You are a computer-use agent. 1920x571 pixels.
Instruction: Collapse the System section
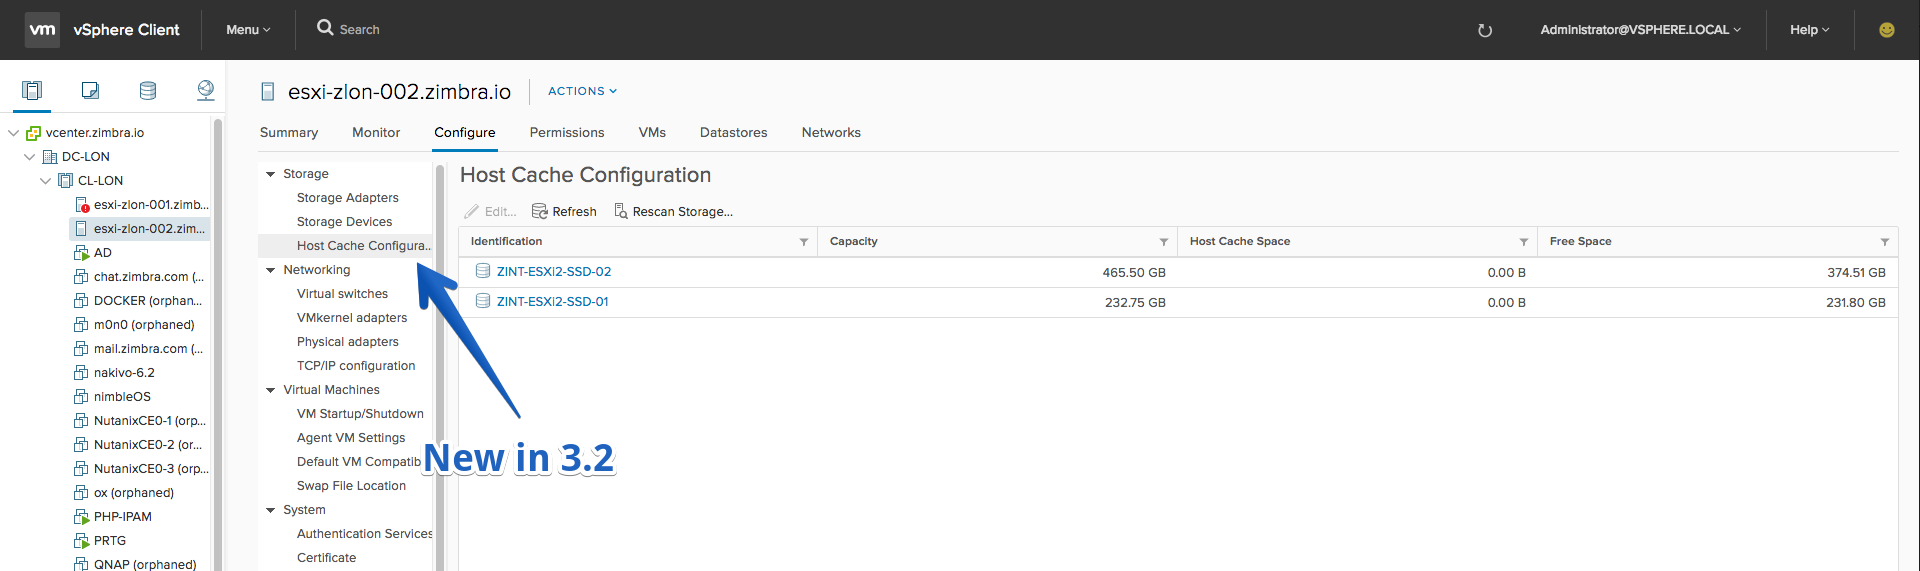click(x=270, y=510)
